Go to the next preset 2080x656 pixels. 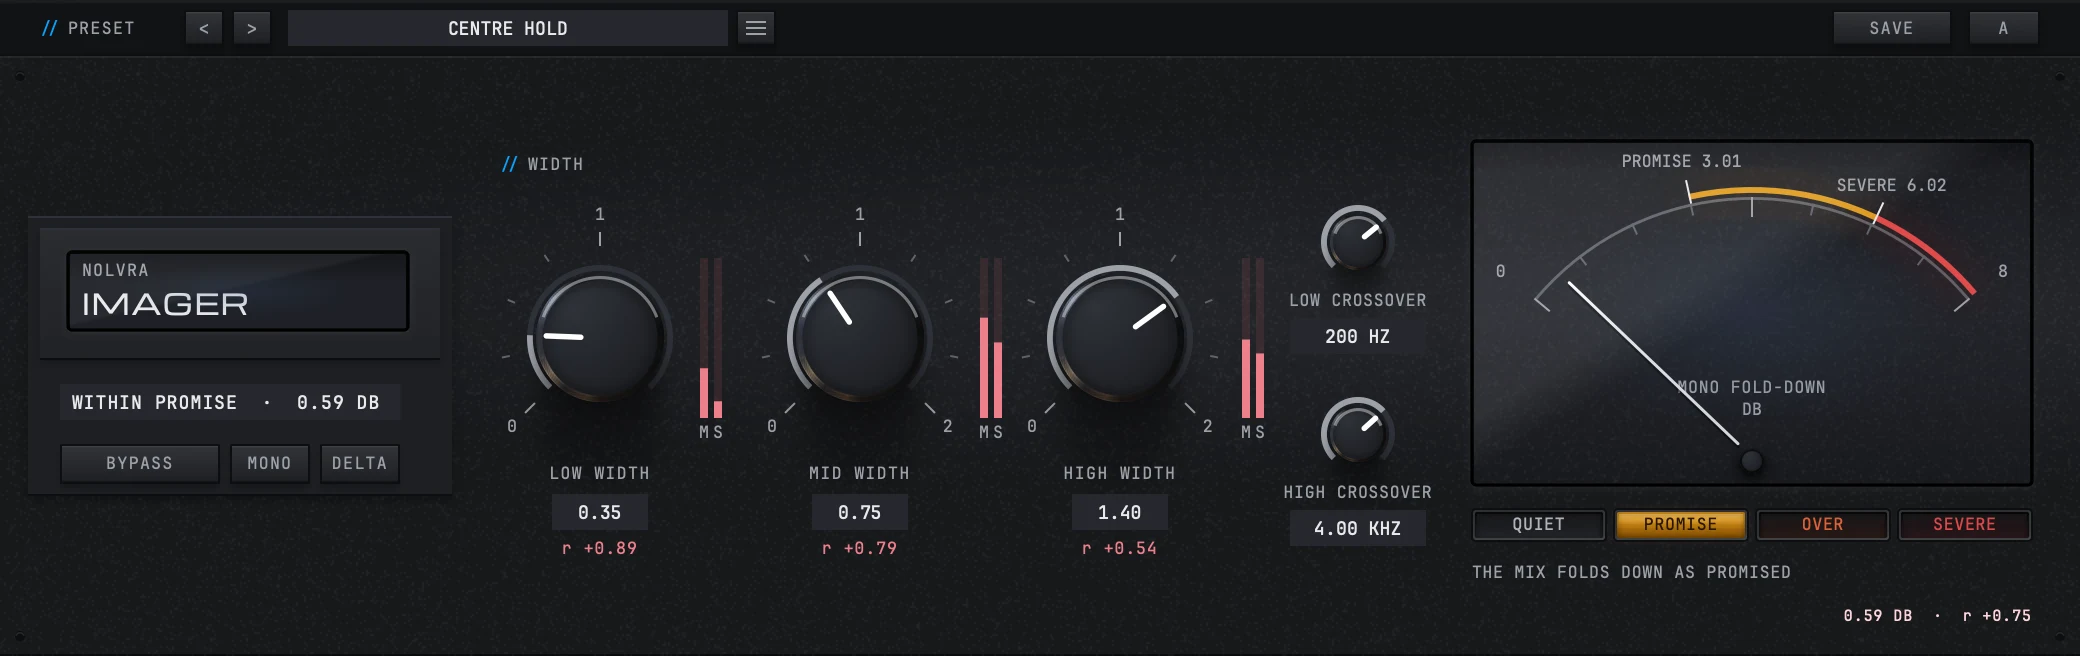(252, 28)
